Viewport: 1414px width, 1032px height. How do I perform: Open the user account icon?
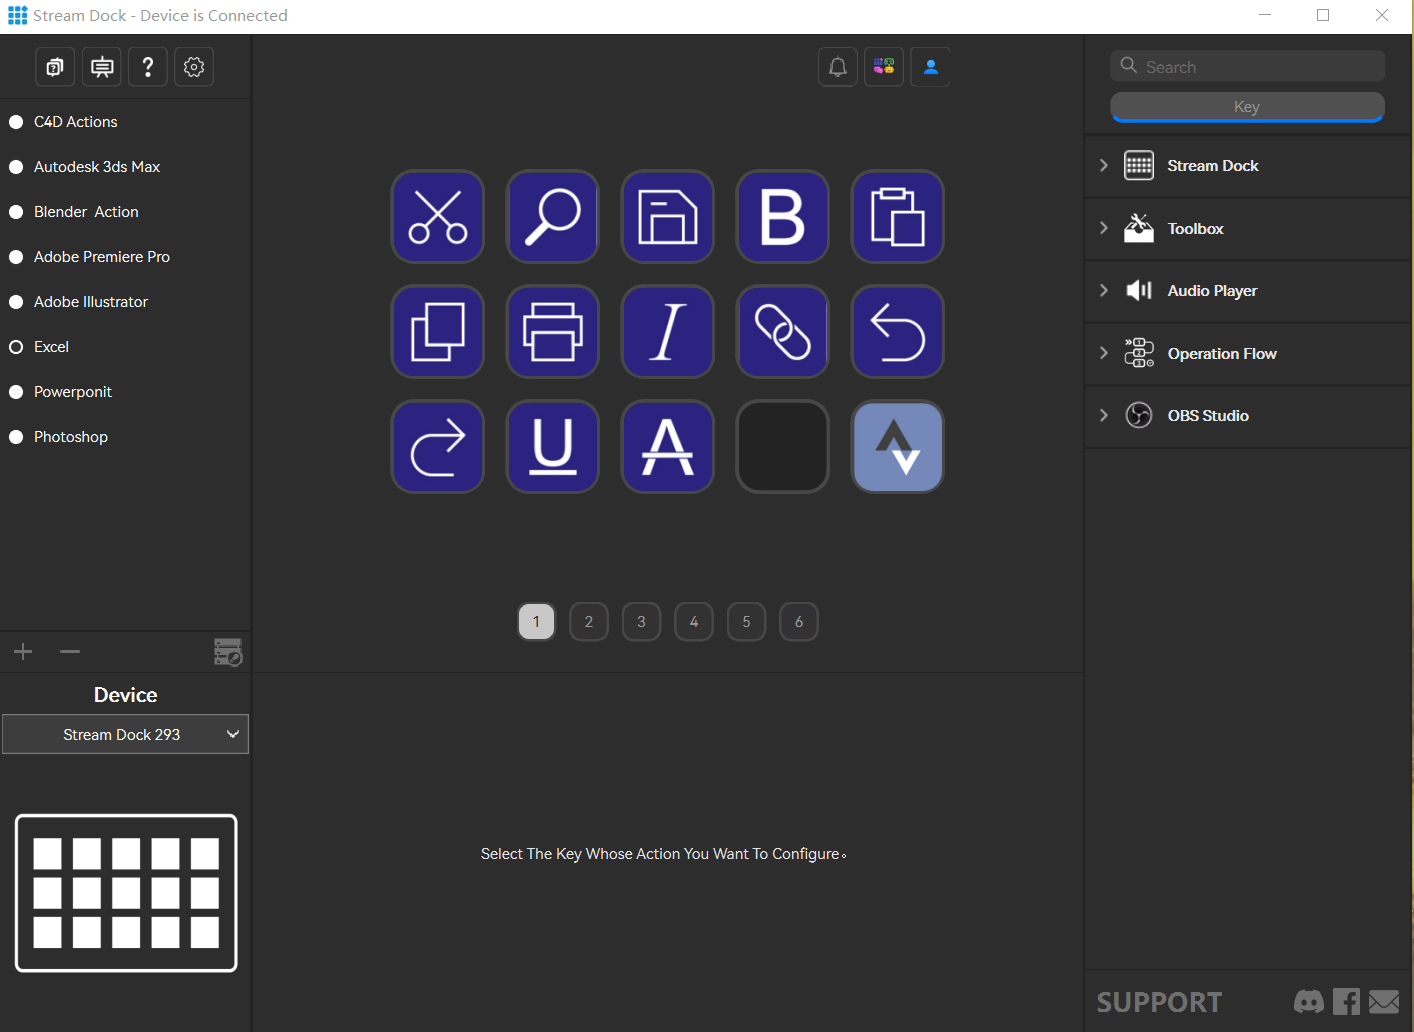[x=931, y=67]
